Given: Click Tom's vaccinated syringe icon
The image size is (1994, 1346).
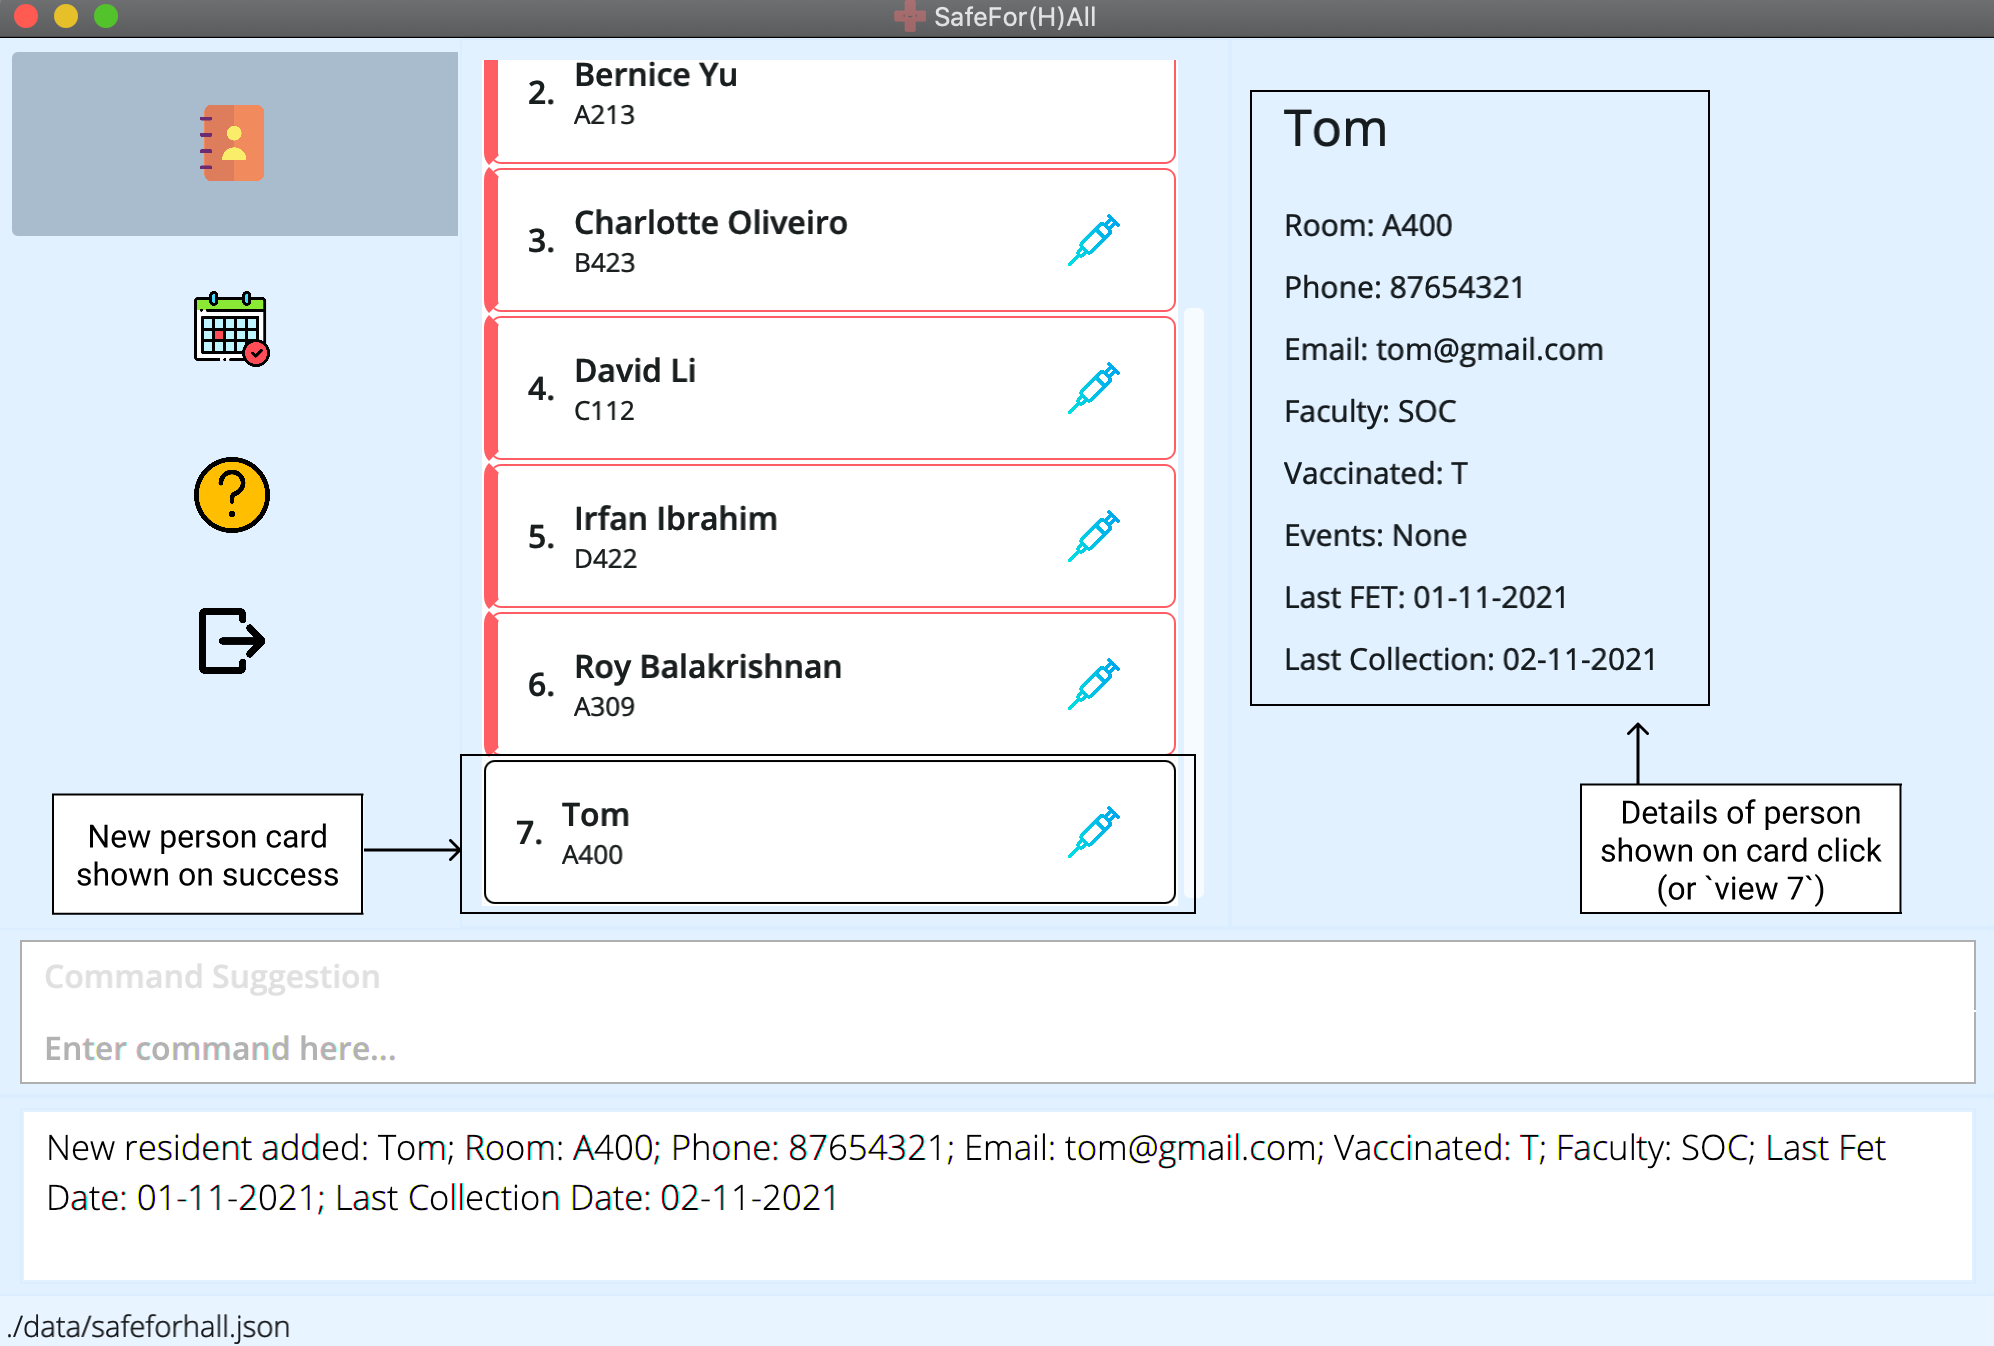Looking at the screenshot, I should coord(1093,832).
